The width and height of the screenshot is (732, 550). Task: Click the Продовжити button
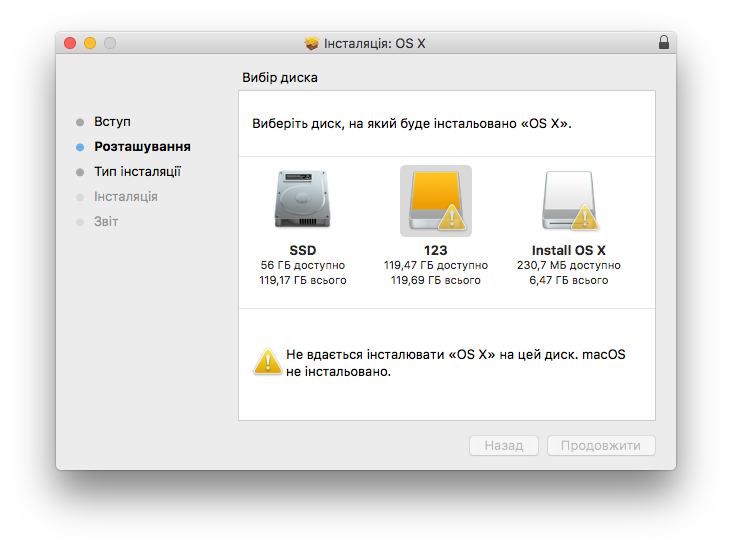coord(601,445)
